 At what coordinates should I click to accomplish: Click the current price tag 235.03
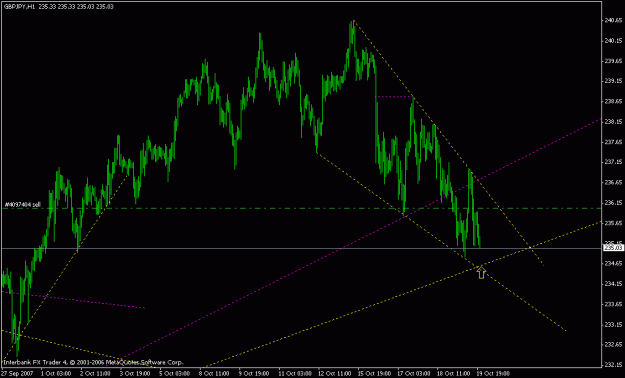(613, 248)
